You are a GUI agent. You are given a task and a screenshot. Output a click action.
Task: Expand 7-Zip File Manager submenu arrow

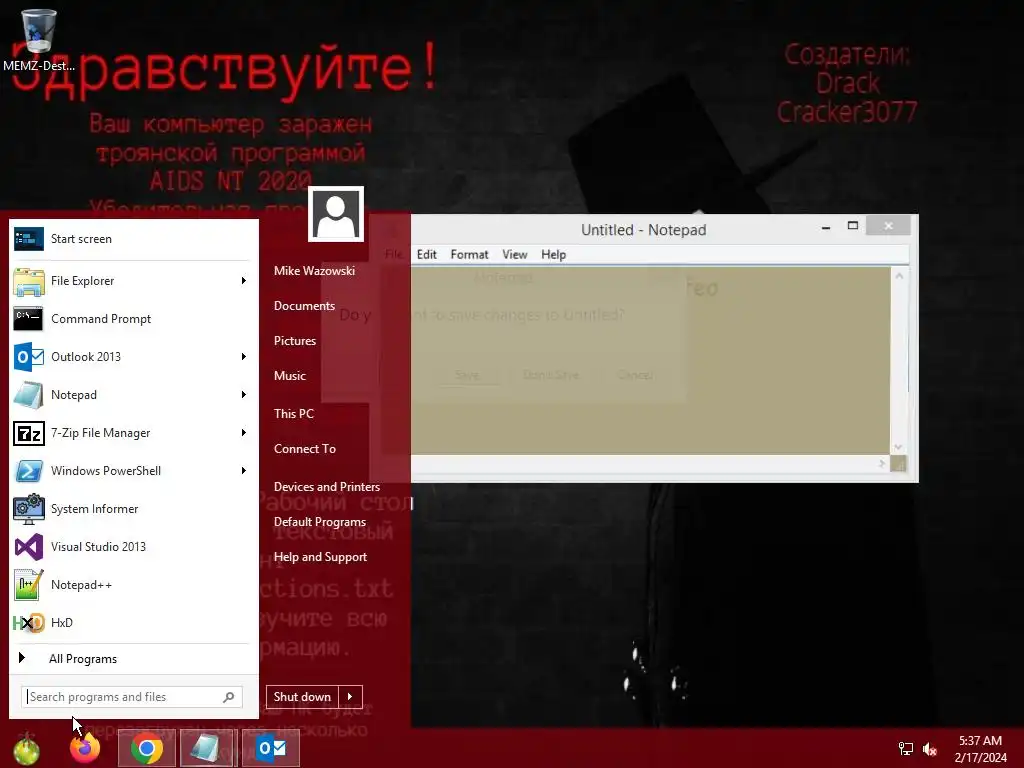coord(244,433)
